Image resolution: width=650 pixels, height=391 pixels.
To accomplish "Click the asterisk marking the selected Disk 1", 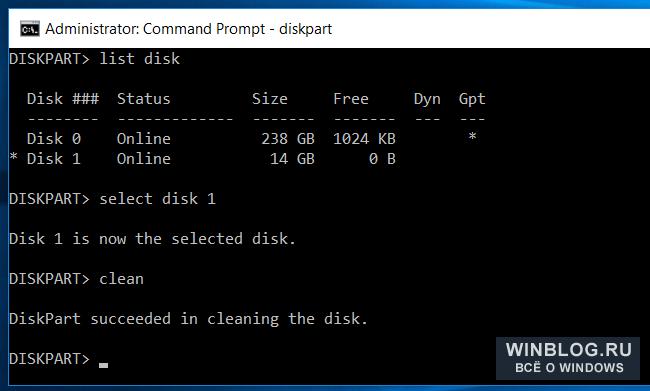I will pos(14,157).
